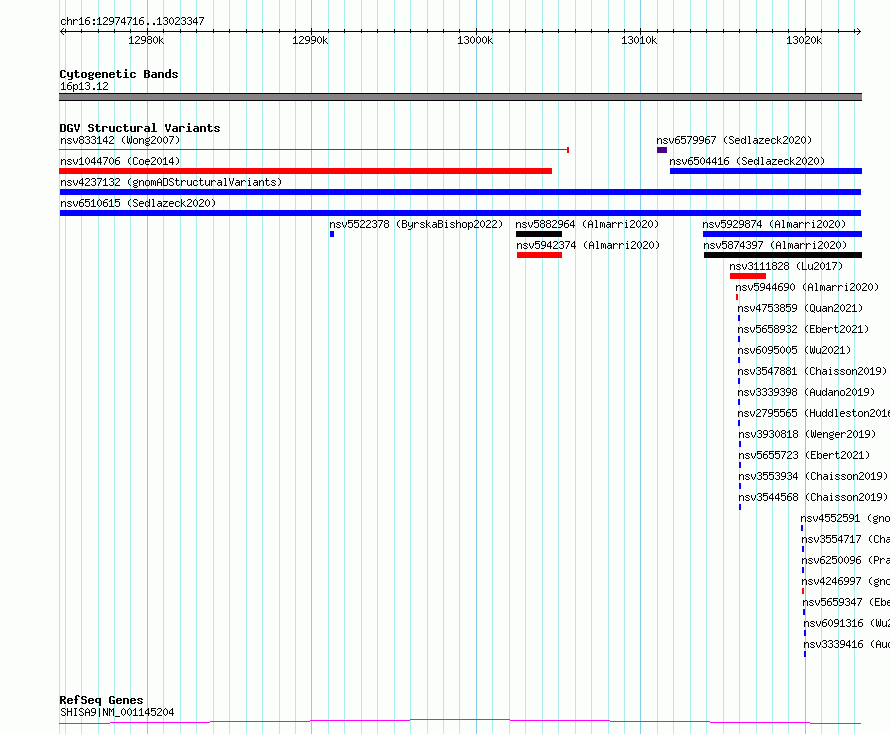Open the nsv3553934 (Chaisson2019) label
This screenshot has width=890, height=734.
813,476
